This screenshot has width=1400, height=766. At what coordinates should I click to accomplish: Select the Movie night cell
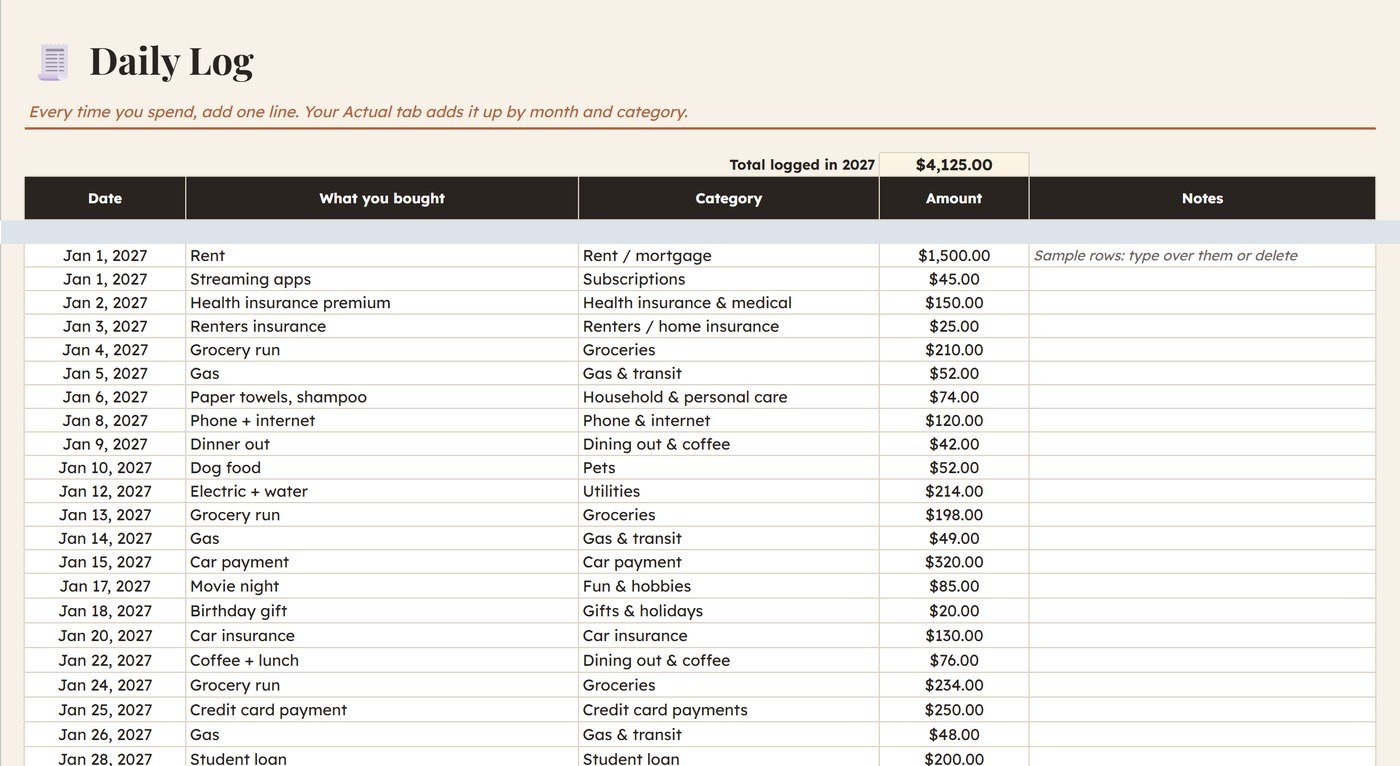[x=382, y=586]
